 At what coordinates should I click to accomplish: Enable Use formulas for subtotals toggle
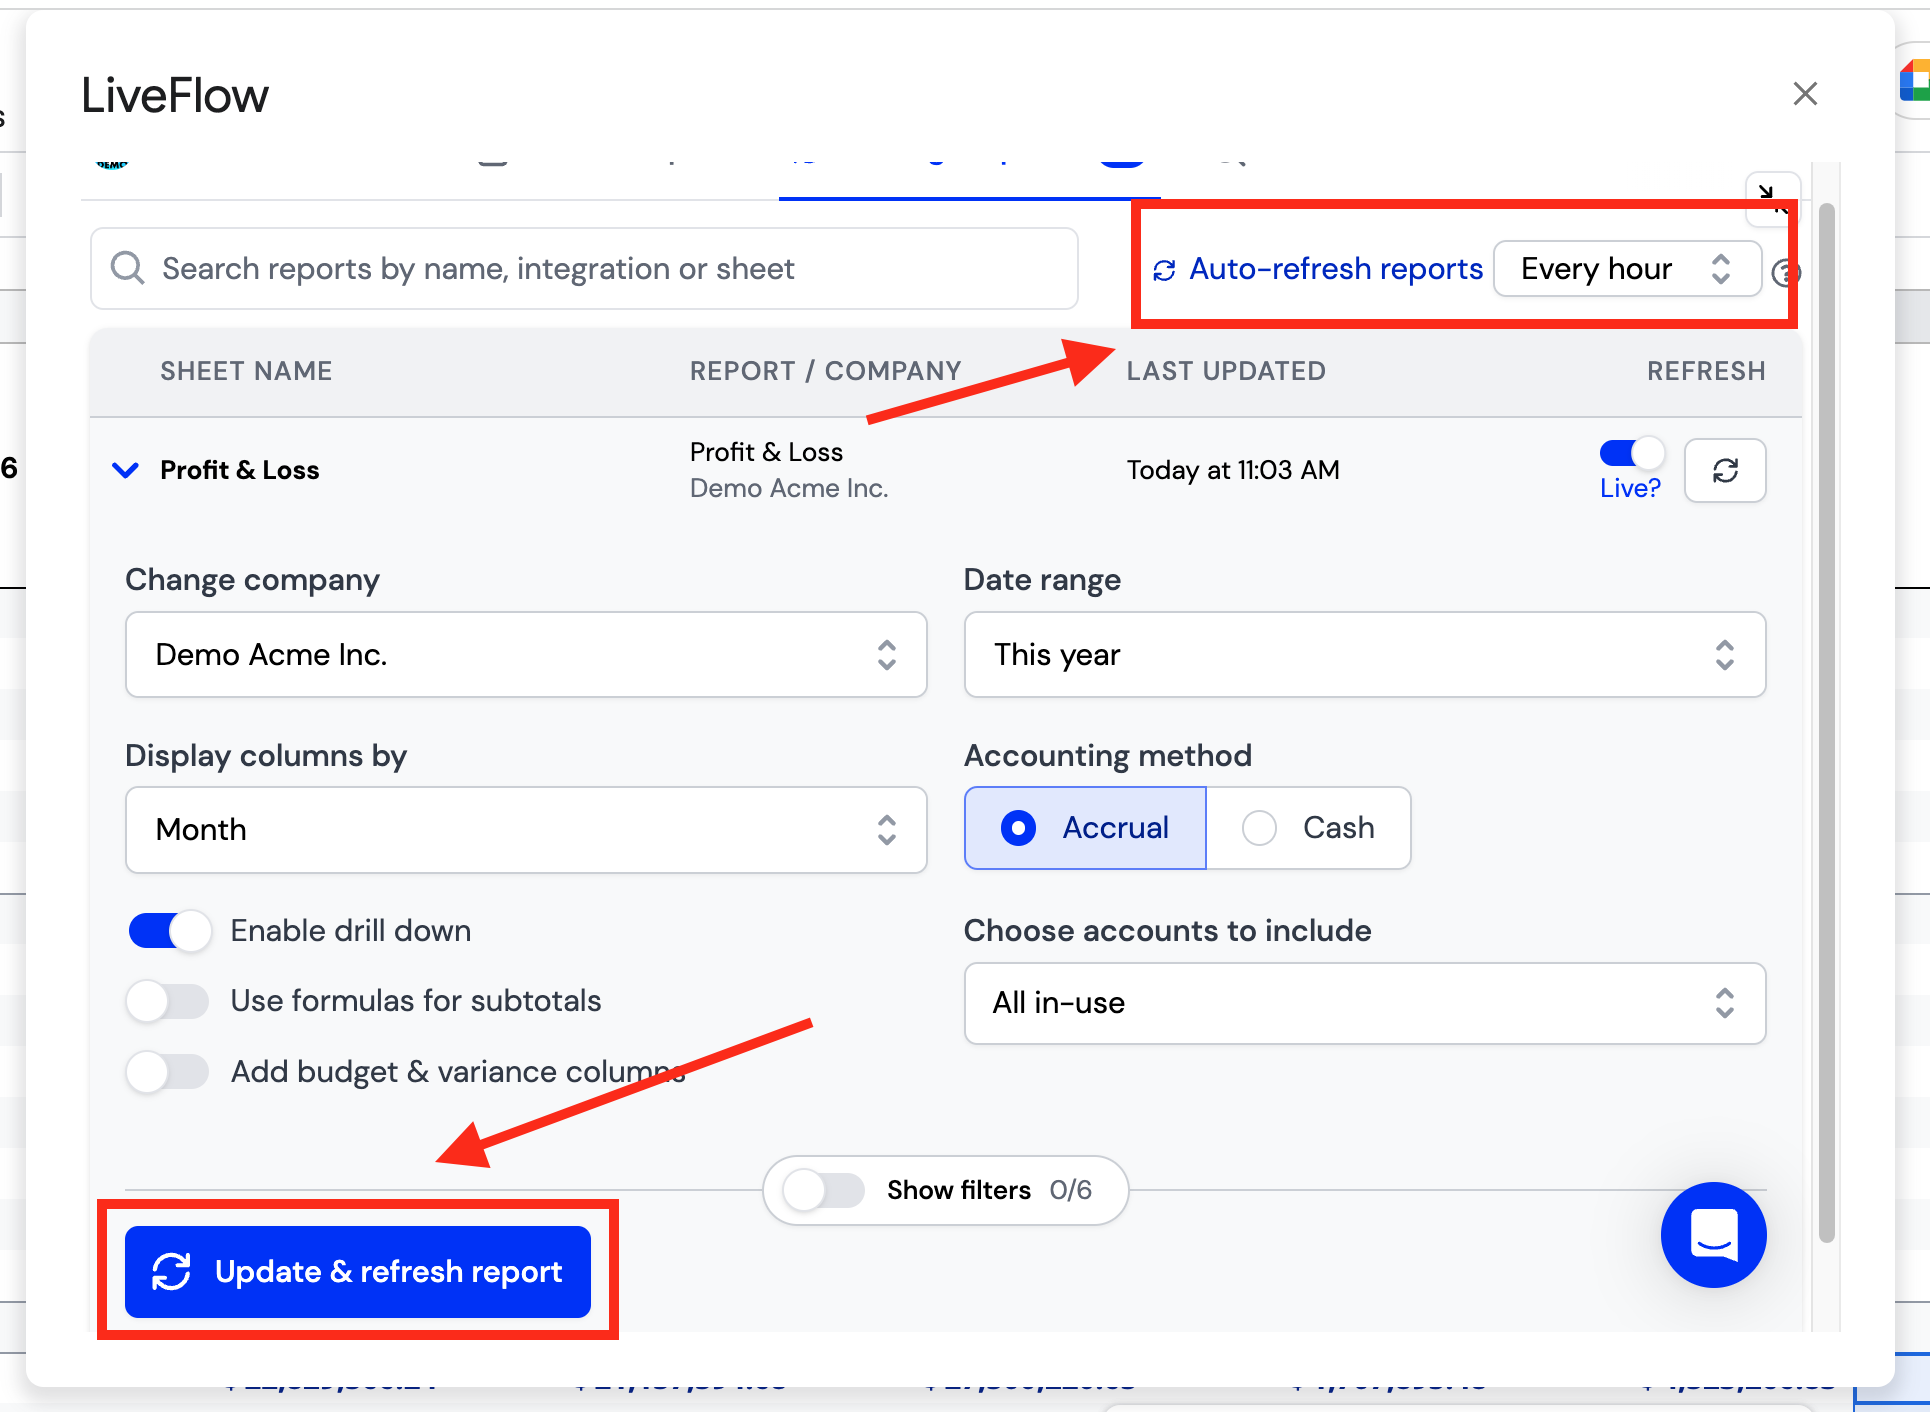[x=169, y=1001]
